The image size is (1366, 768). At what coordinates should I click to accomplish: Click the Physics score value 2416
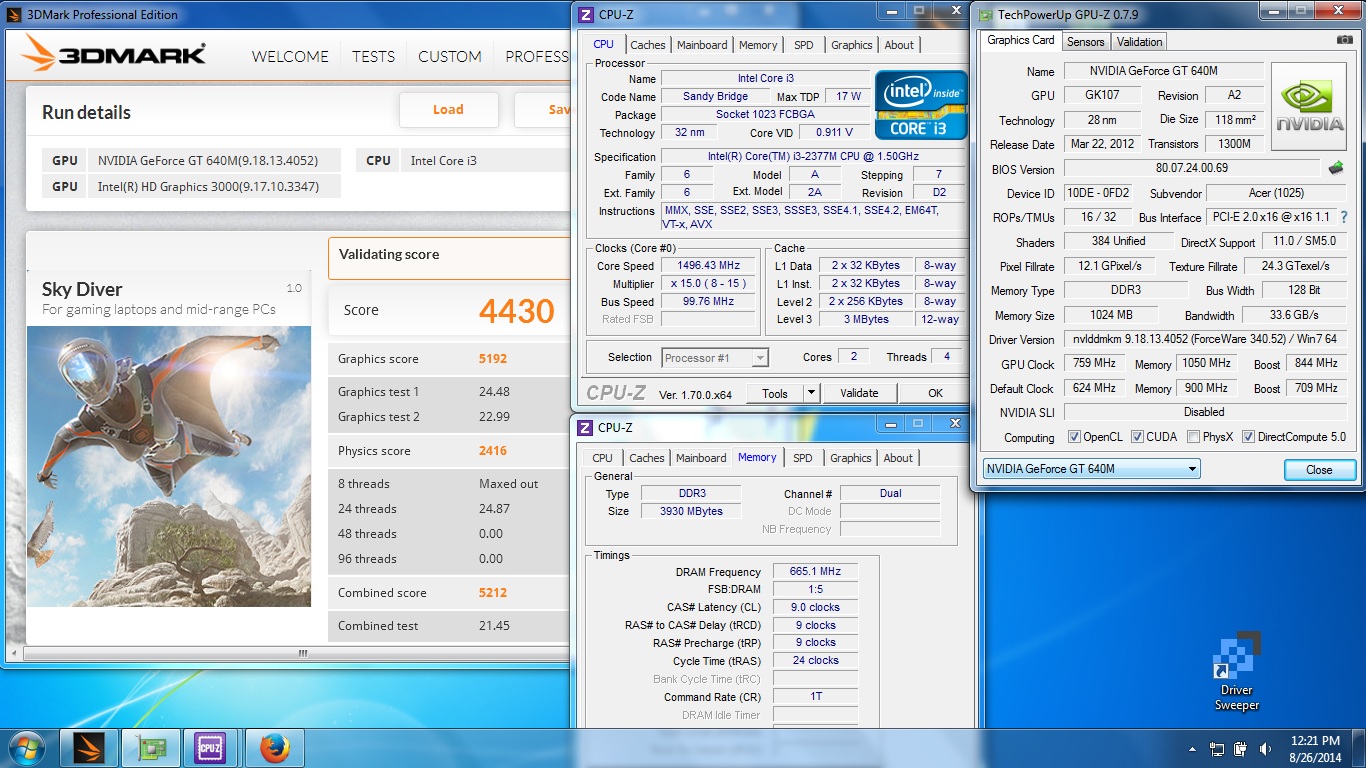pyautogui.click(x=492, y=451)
